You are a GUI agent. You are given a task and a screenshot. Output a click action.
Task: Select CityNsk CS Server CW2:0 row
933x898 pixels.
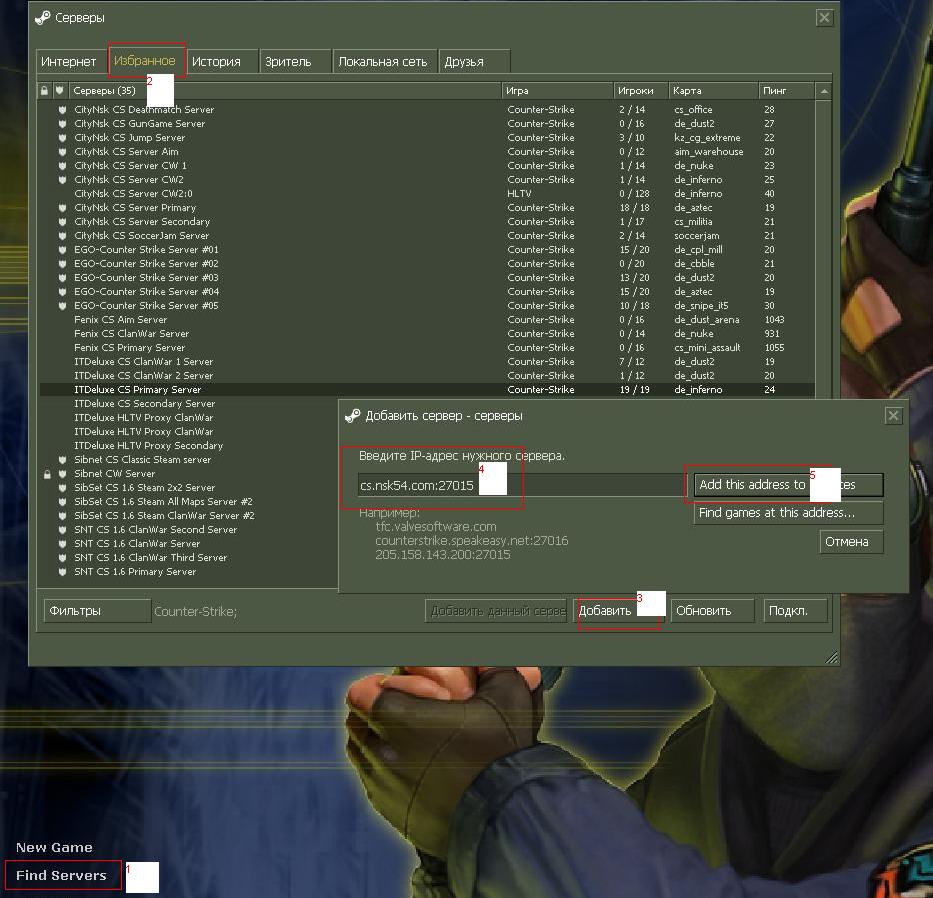click(427, 193)
